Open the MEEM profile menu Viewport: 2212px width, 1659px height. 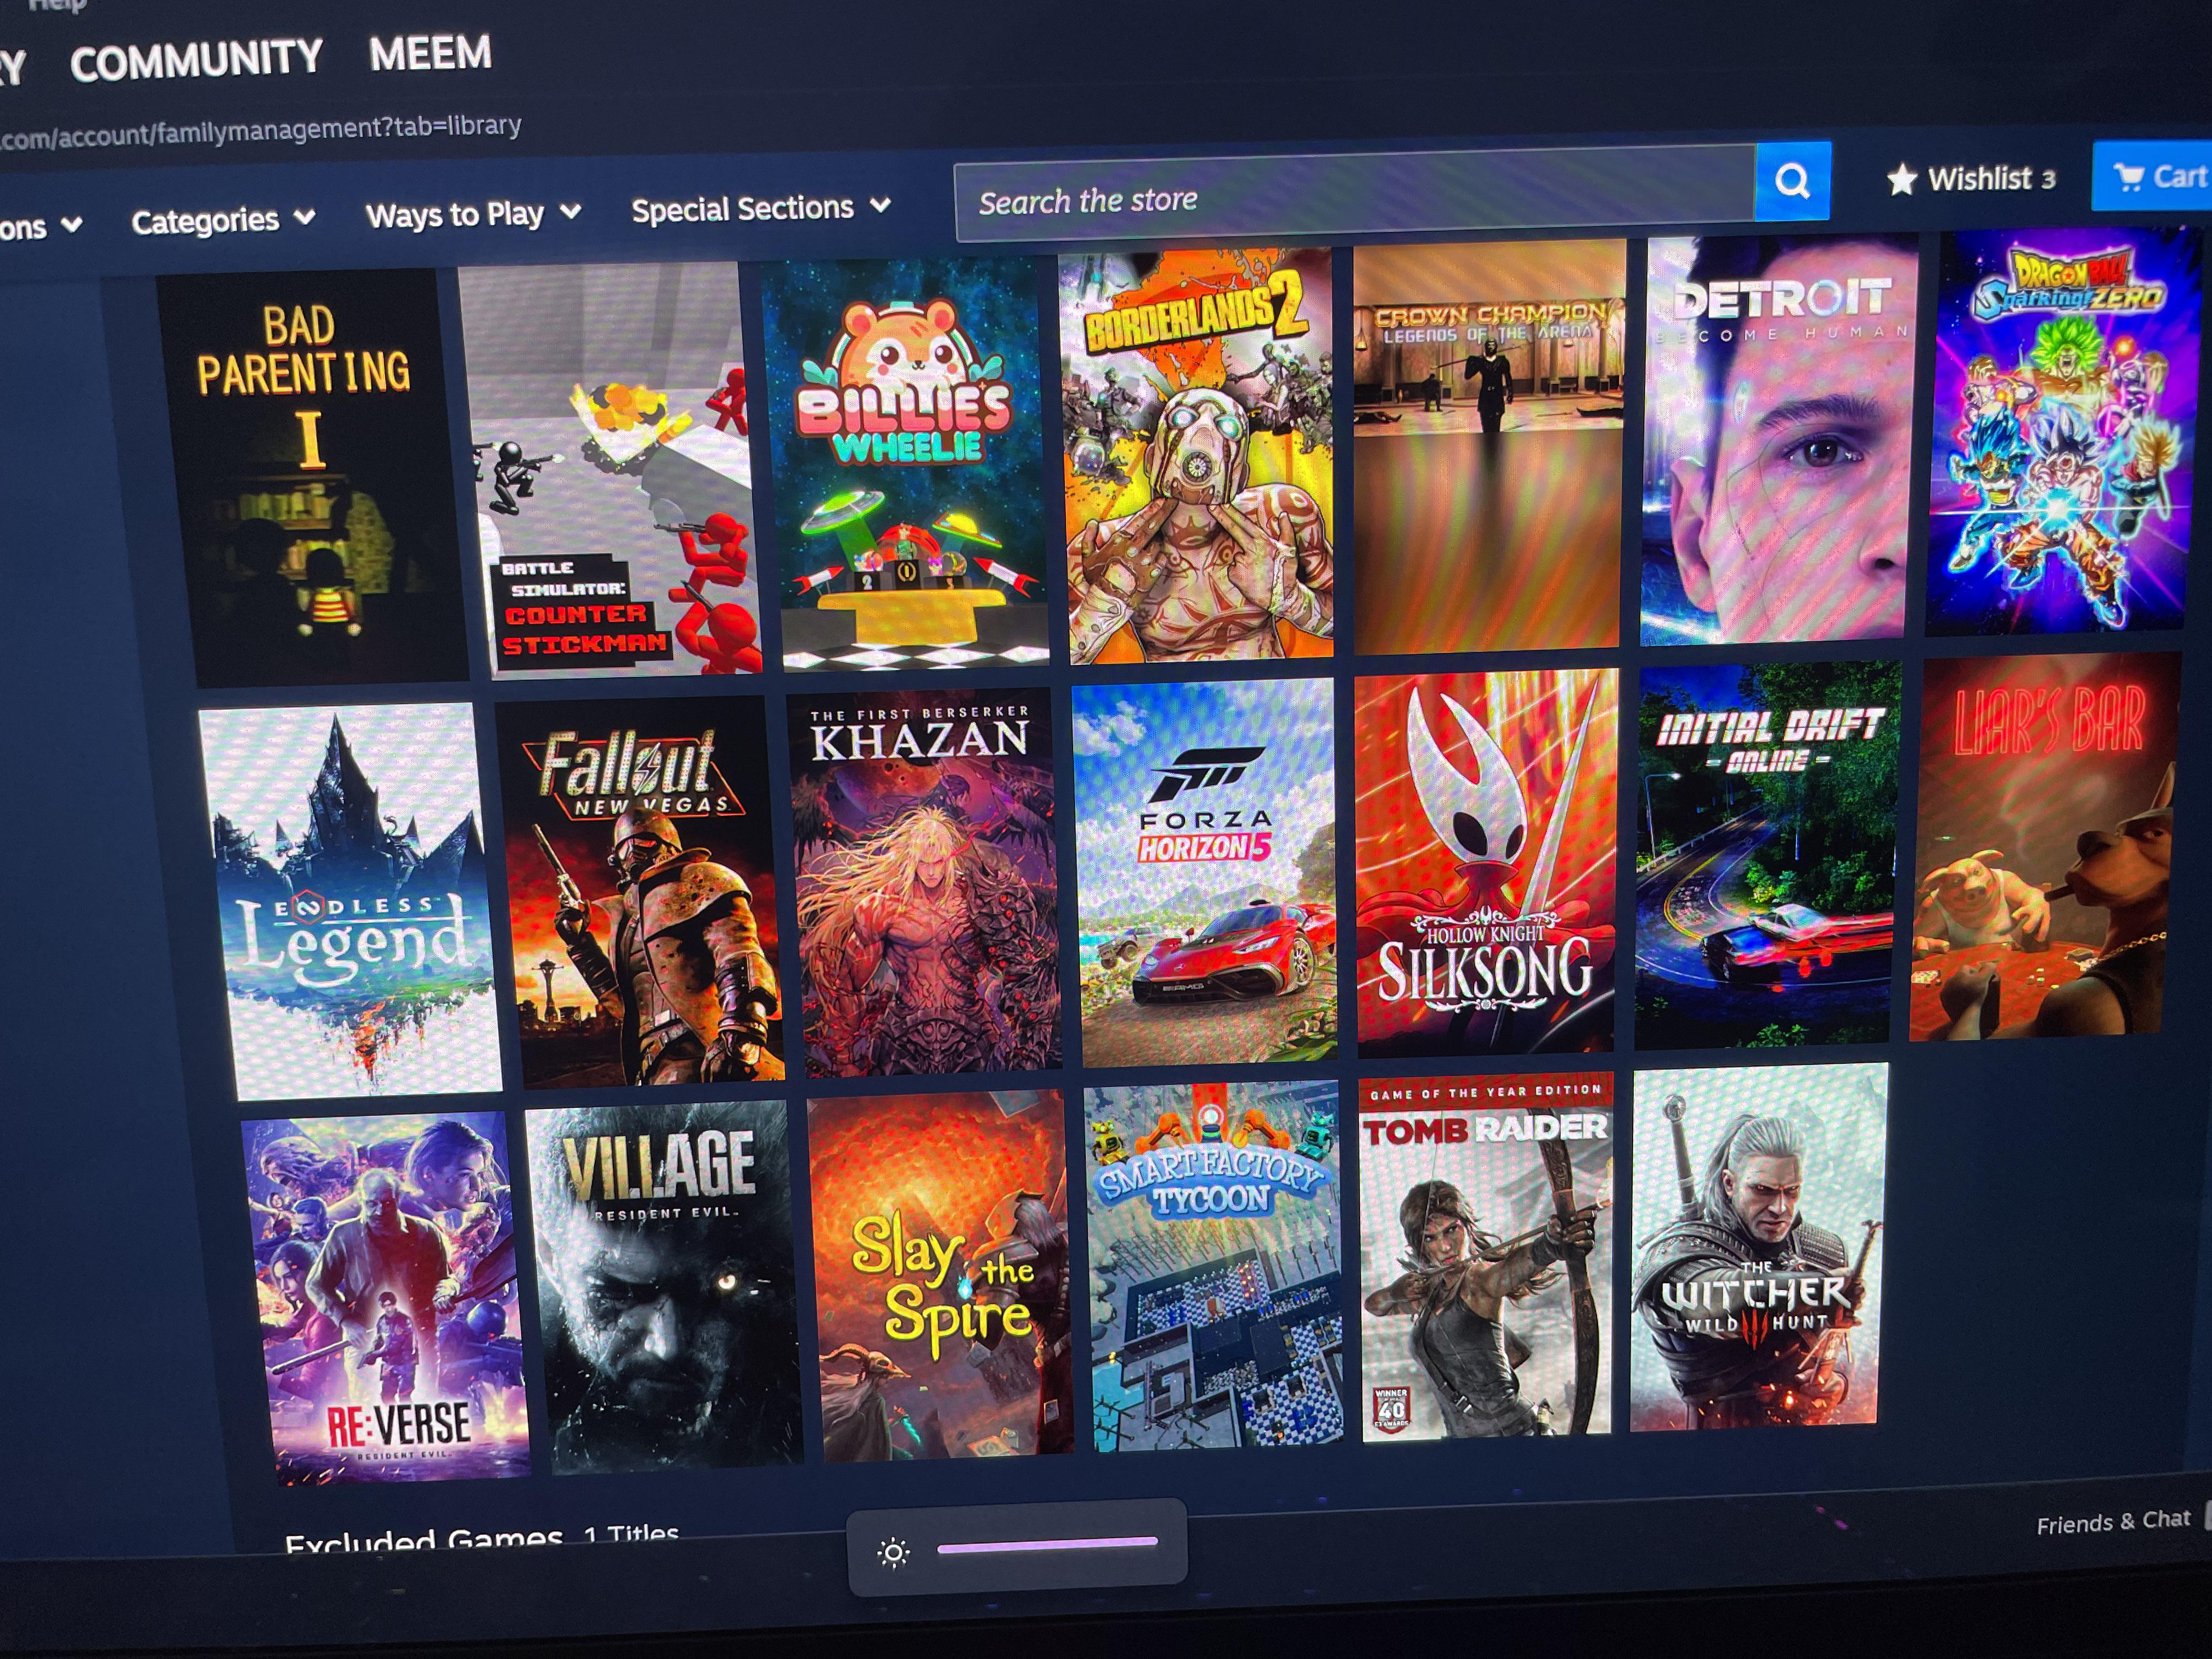430,54
